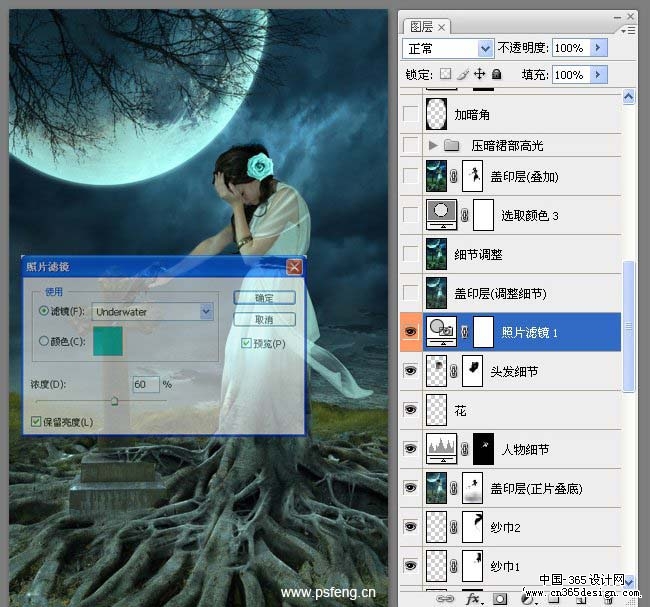Click the link layers icon in Layers panel
Image resolution: width=650 pixels, height=607 pixels.
point(446,599)
